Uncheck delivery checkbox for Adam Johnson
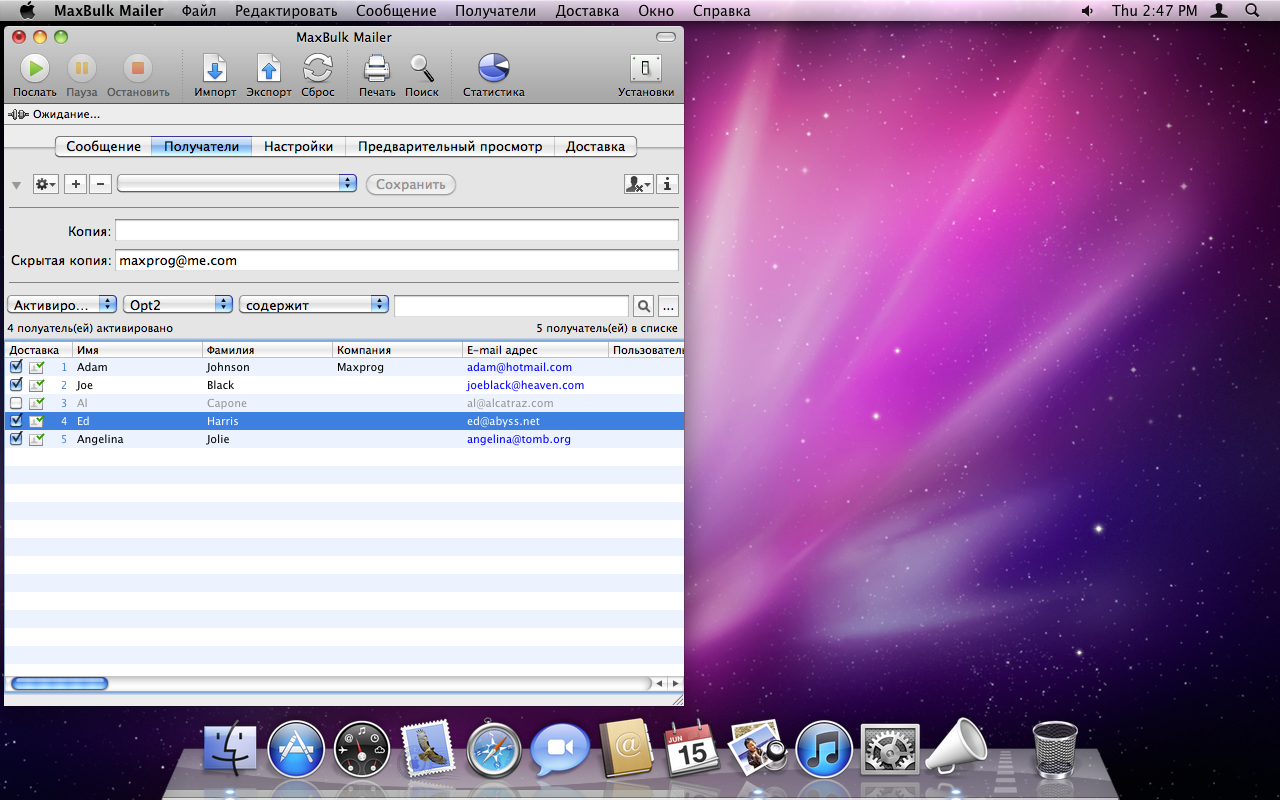The width and height of the screenshot is (1280, 800). (16, 367)
